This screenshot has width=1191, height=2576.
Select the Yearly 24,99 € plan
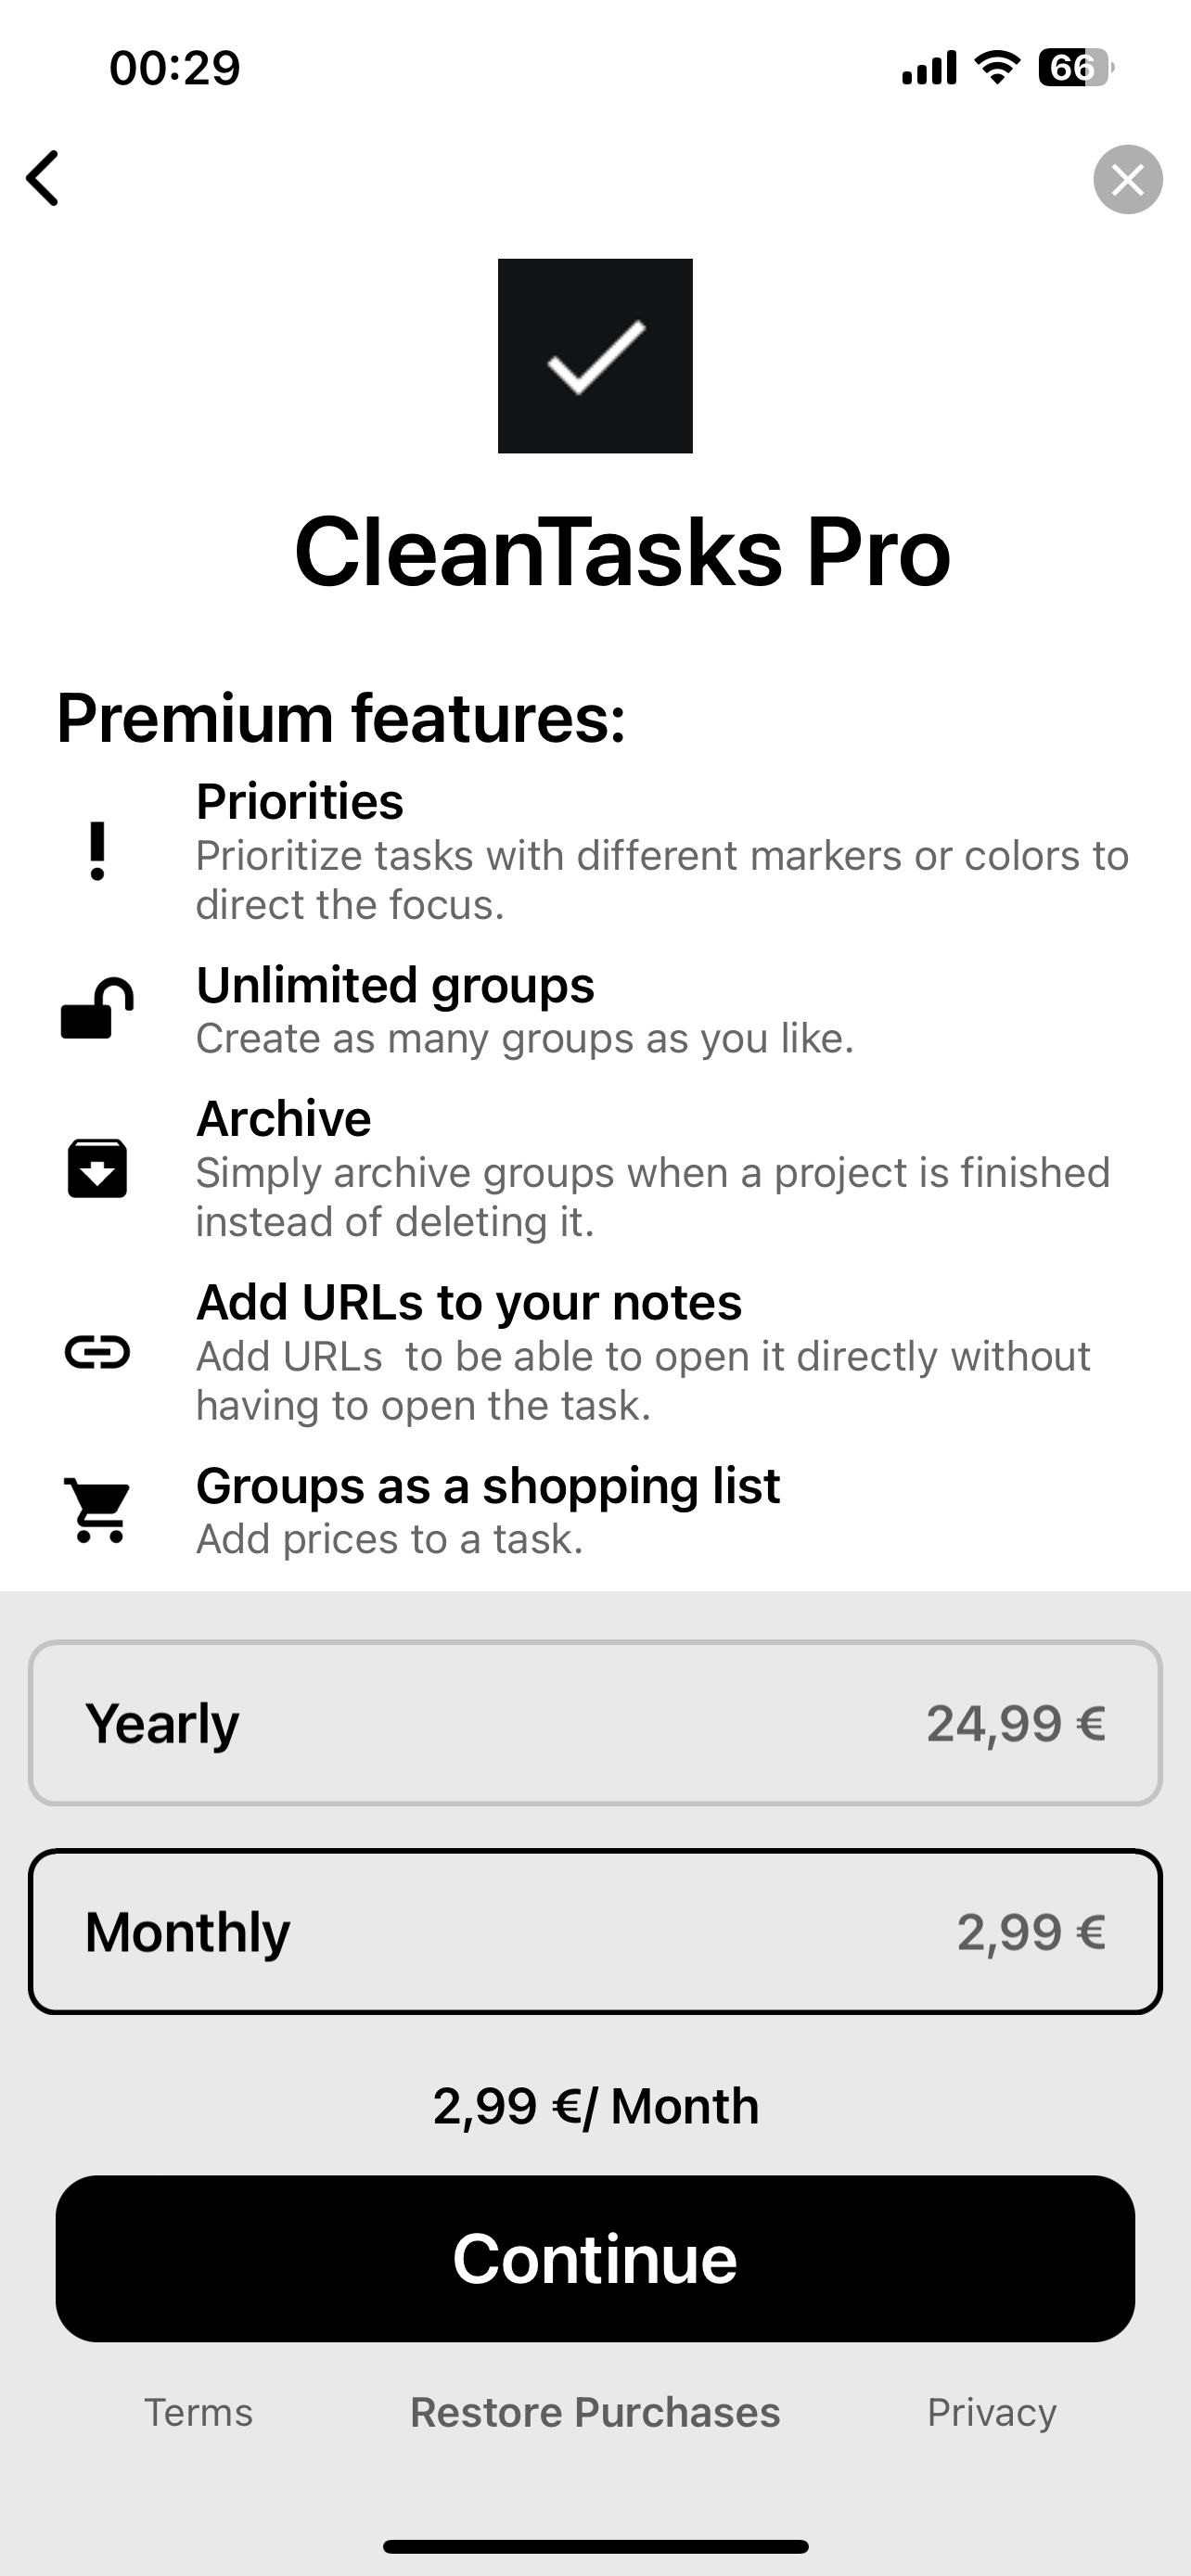(595, 1723)
